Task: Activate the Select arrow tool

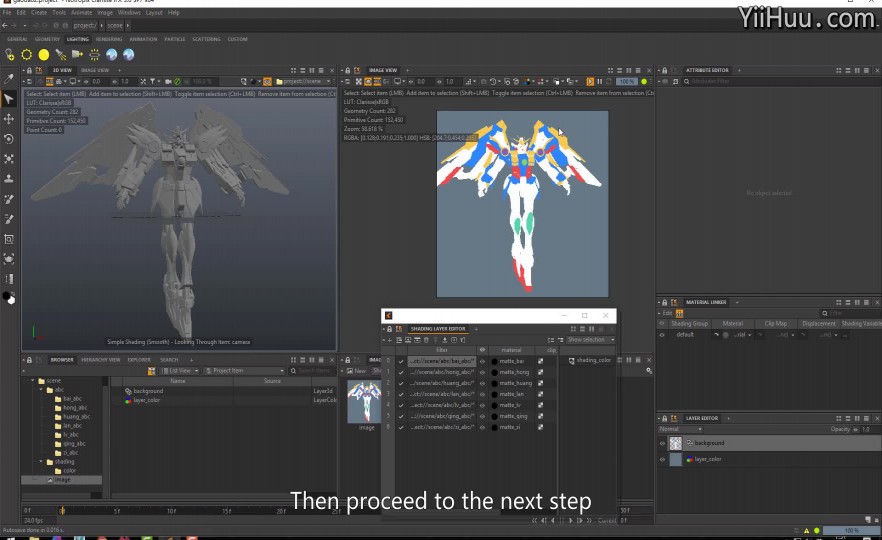Action: point(8,99)
